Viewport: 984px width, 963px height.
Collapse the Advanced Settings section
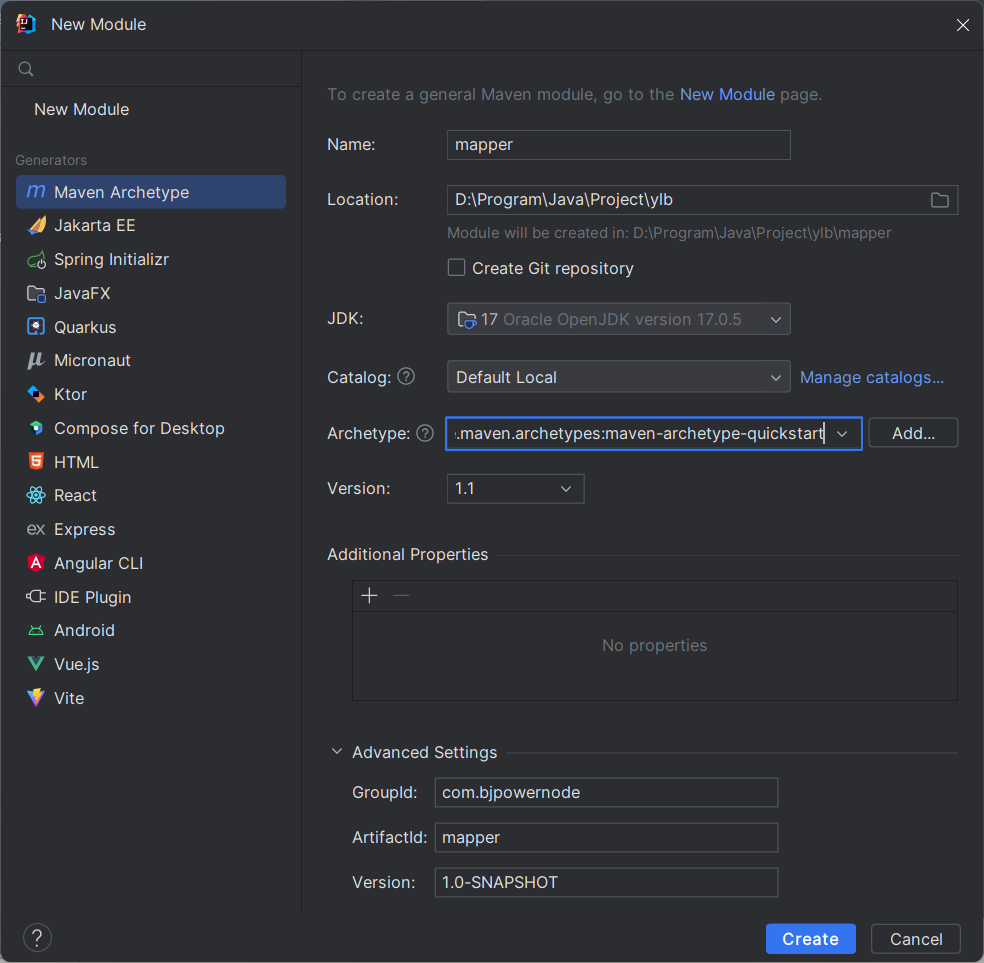(x=336, y=752)
